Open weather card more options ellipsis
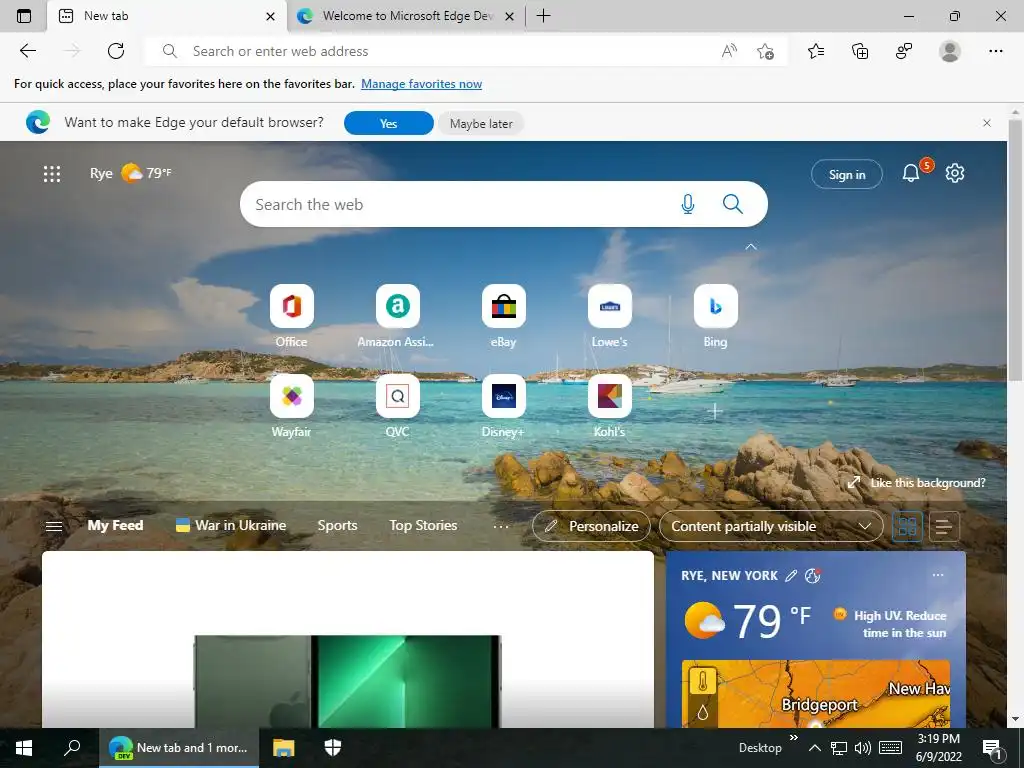Image resolution: width=1024 pixels, height=768 pixels. (x=938, y=575)
